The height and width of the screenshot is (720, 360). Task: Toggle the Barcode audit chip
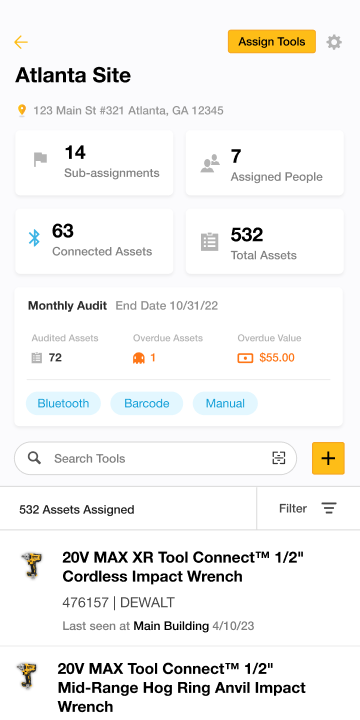click(147, 403)
